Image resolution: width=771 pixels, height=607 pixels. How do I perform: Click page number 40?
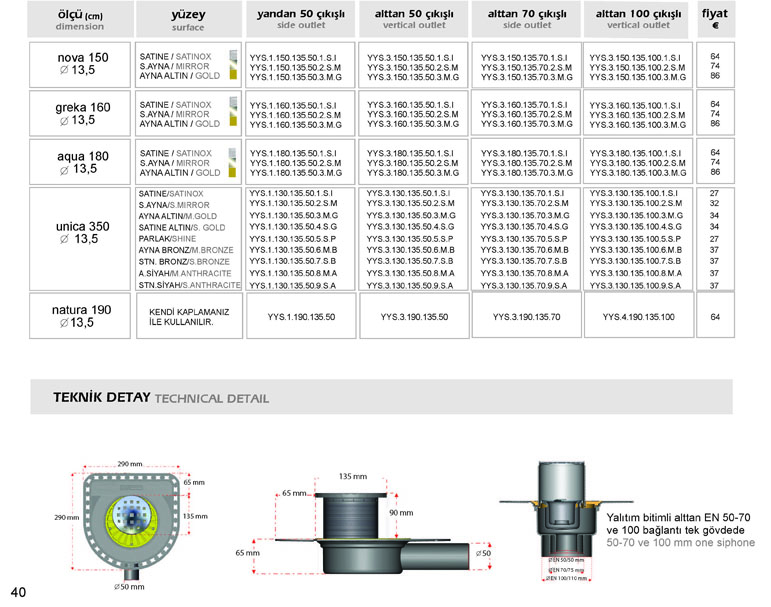(x=19, y=591)
